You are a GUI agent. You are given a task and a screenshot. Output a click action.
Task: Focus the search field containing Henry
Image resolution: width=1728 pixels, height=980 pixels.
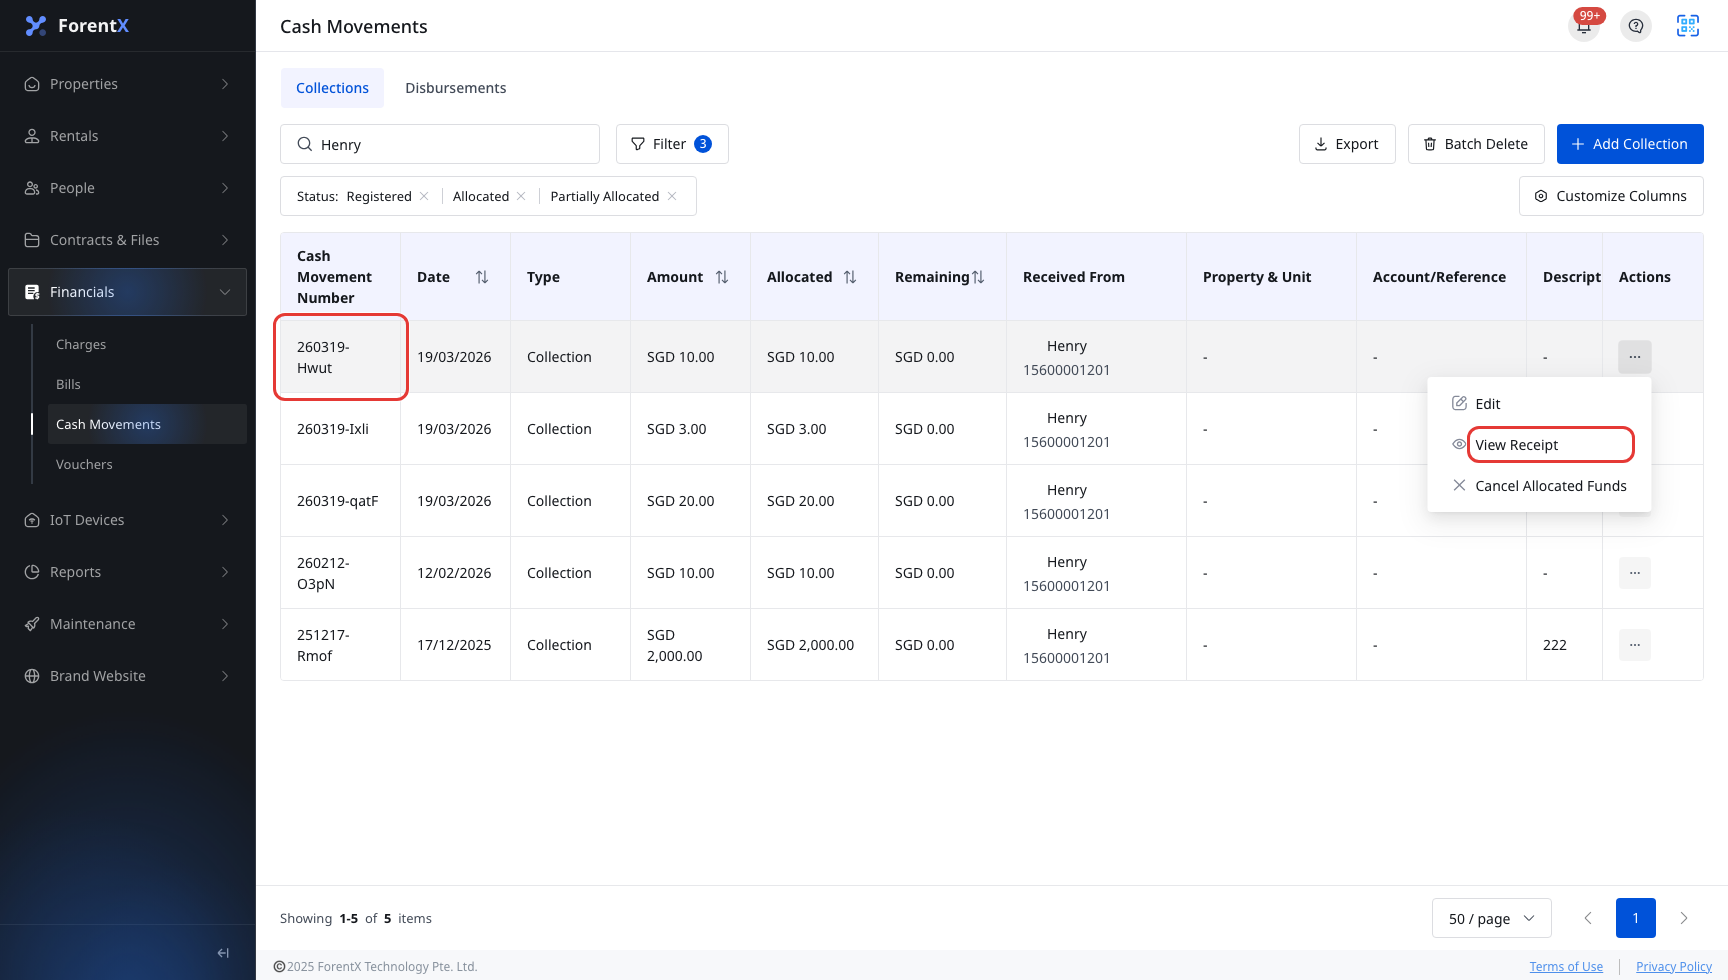click(440, 144)
